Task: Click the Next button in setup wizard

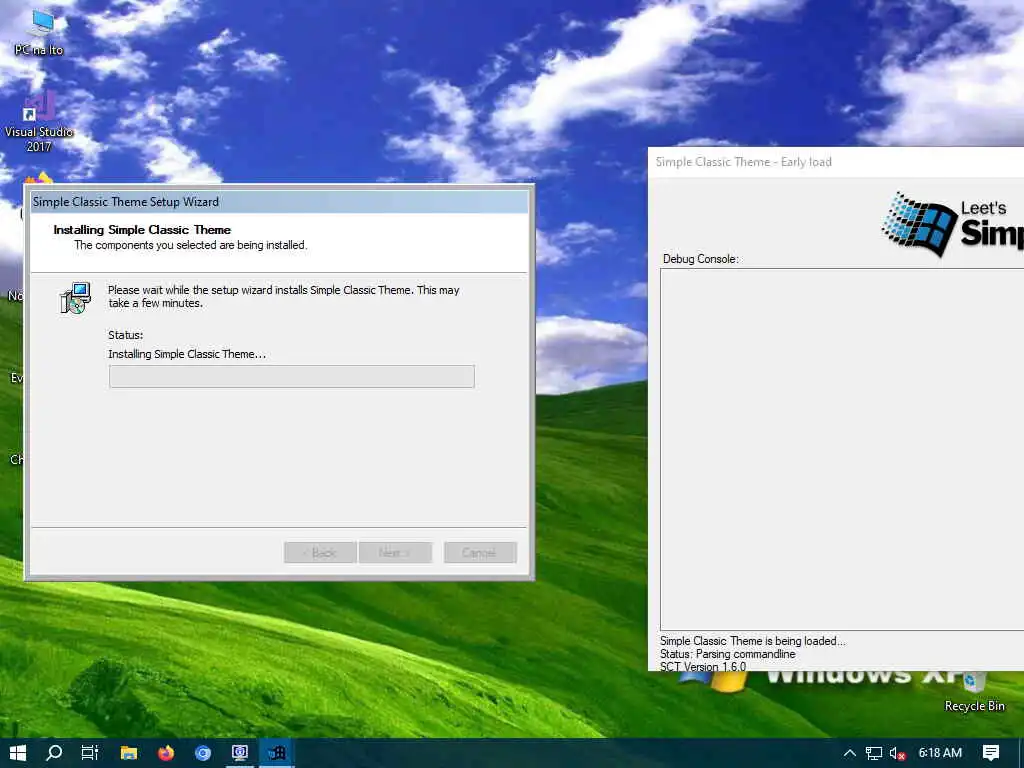Action: point(394,552)
